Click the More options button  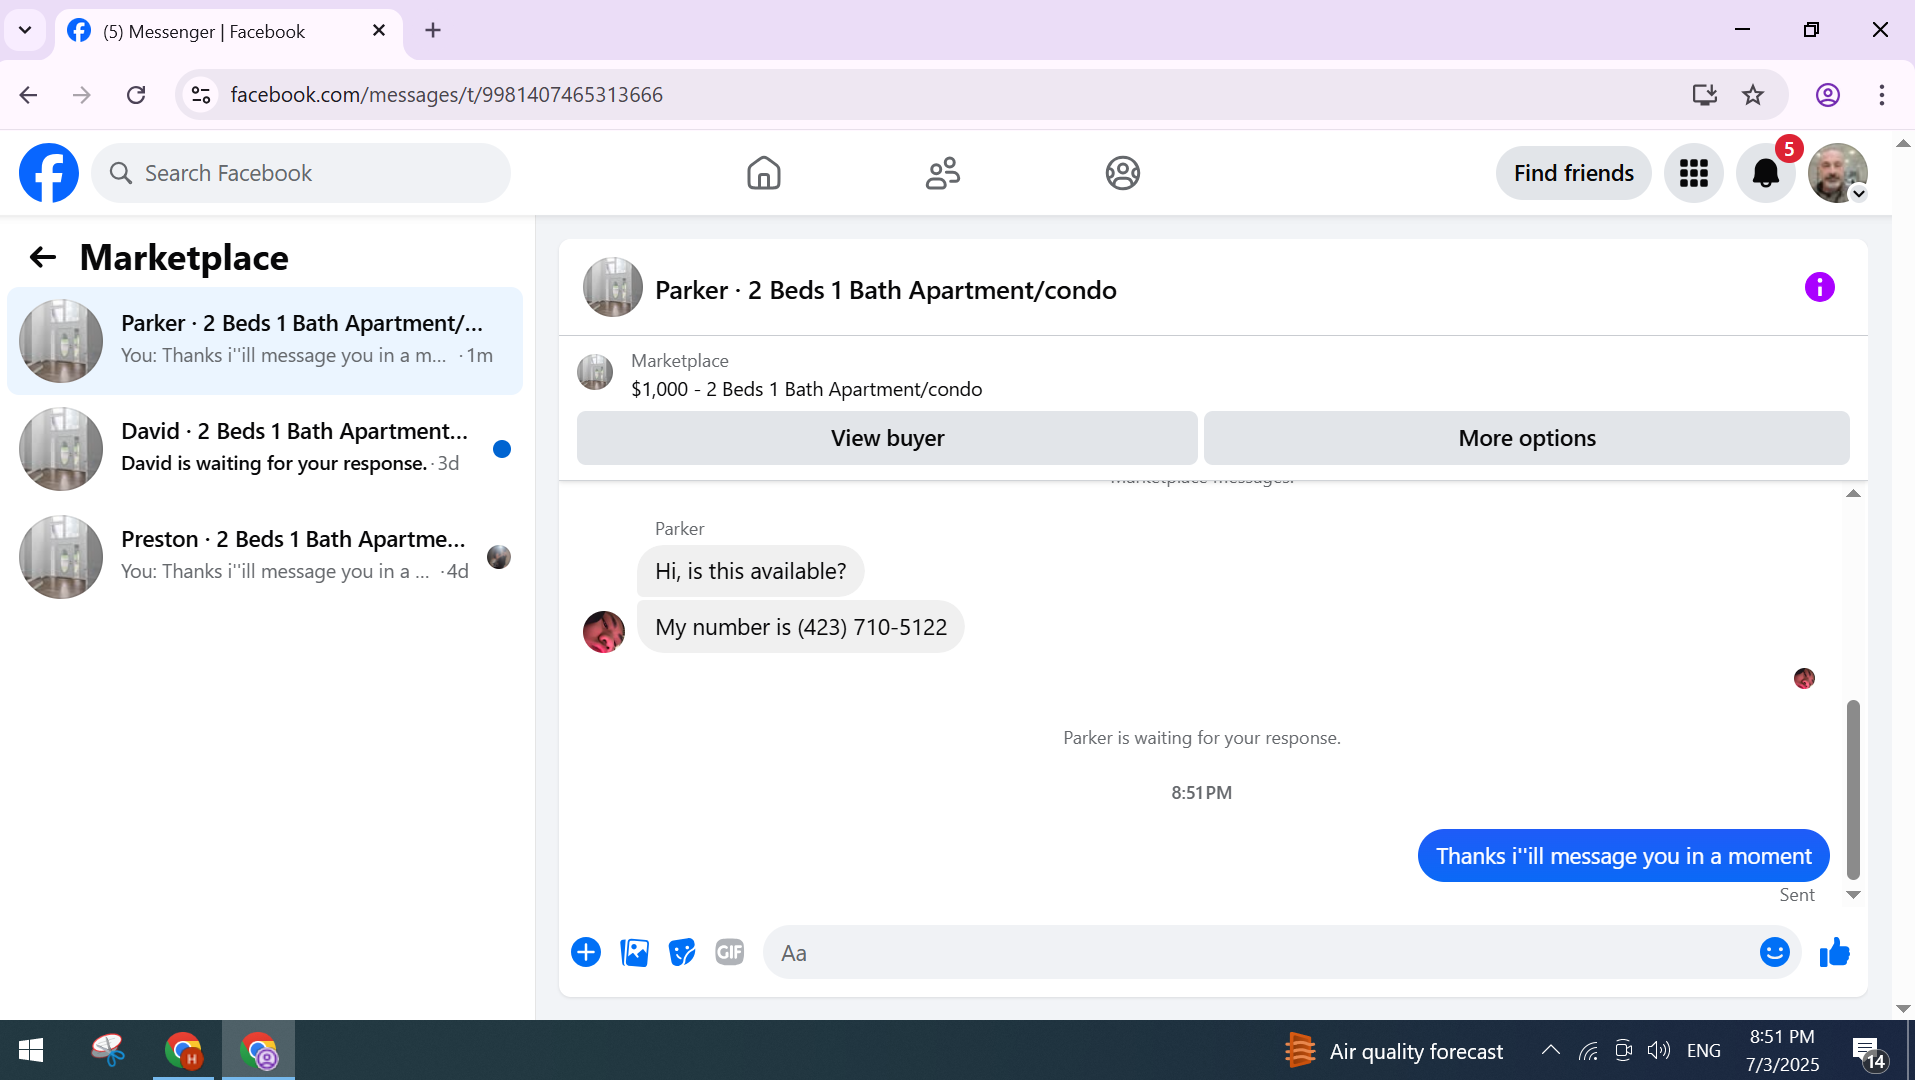(1526, 438)
